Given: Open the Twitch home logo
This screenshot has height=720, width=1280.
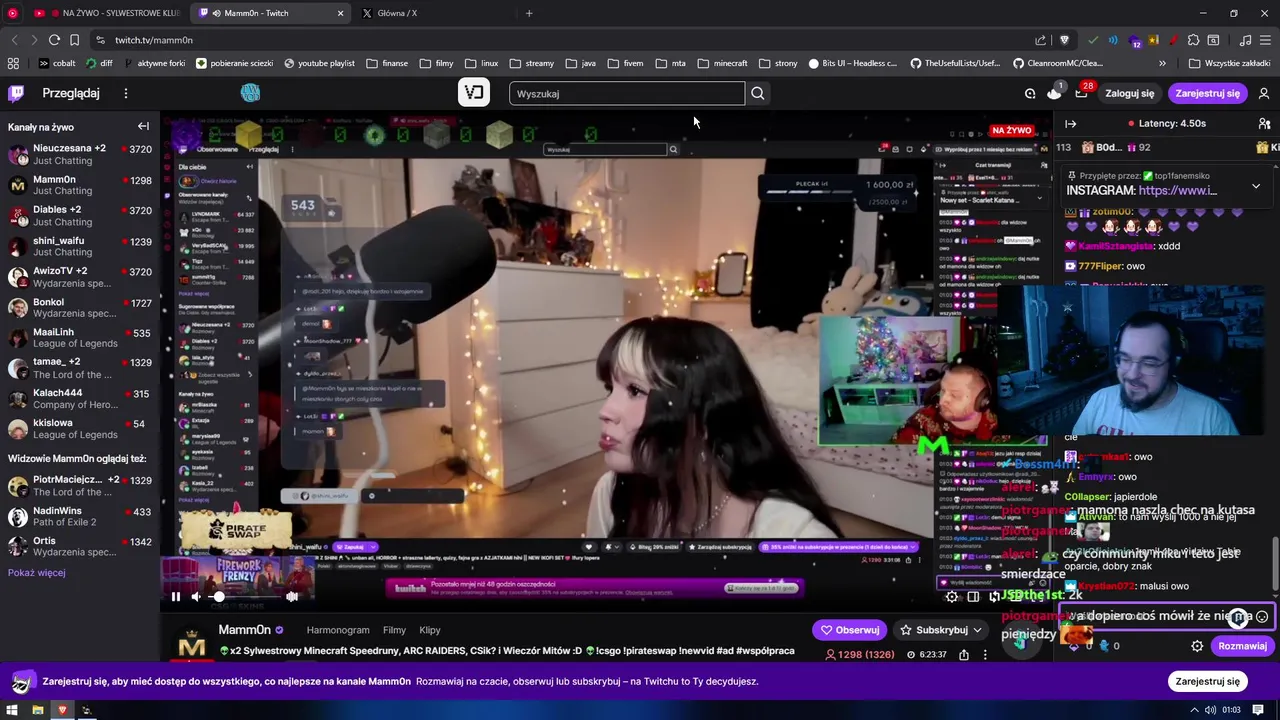Looking at the screenshot, I should (x=16, y=93).
